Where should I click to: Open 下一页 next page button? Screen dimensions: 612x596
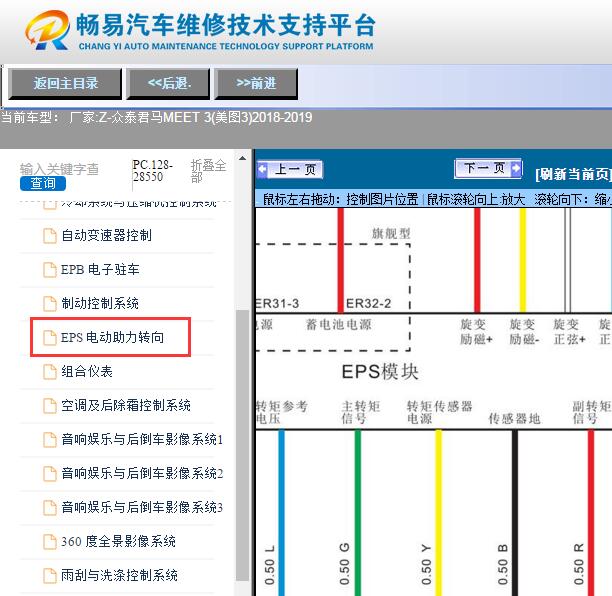[x=488, y=169]
